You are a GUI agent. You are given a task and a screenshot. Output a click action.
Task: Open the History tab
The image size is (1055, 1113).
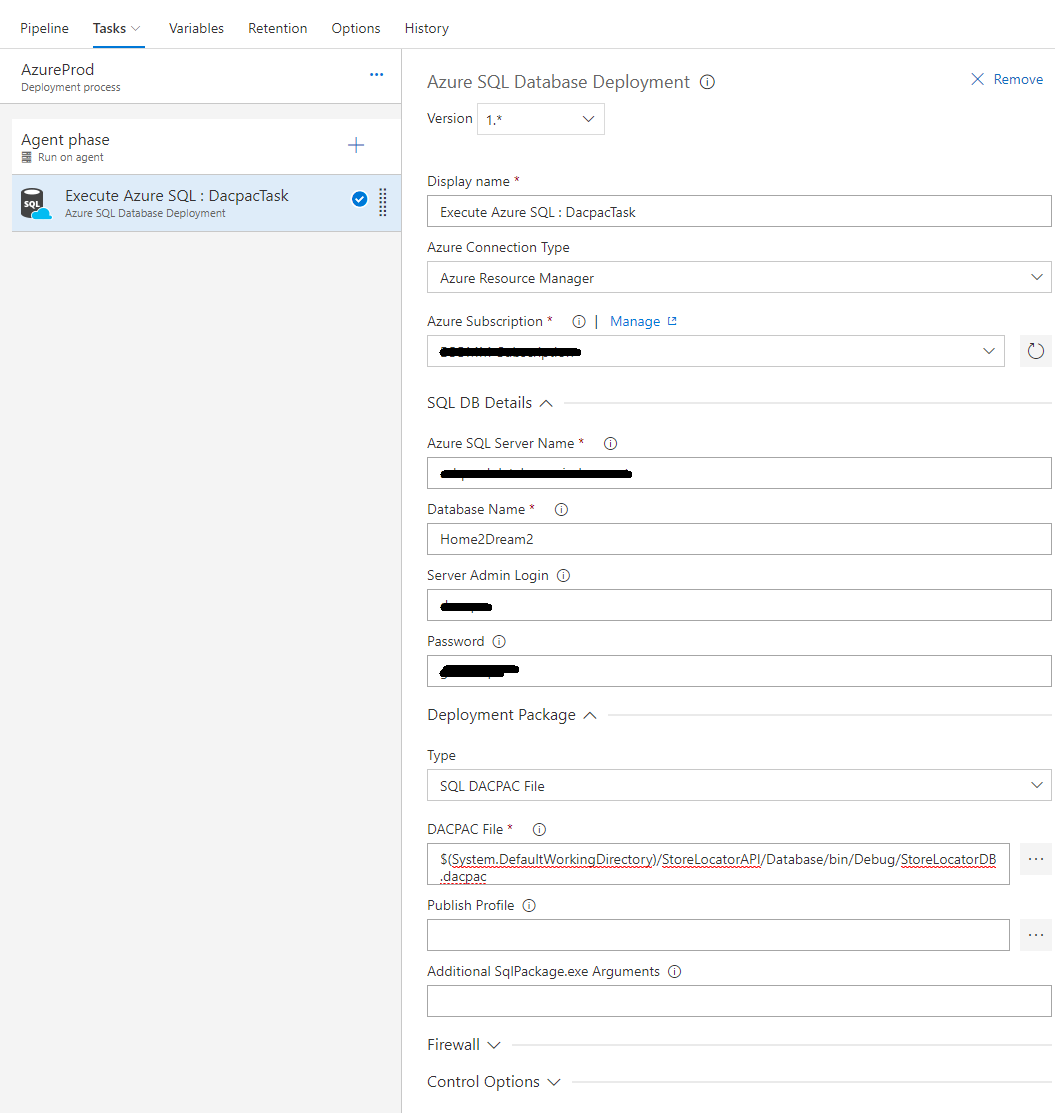click(x=426, y=28)
